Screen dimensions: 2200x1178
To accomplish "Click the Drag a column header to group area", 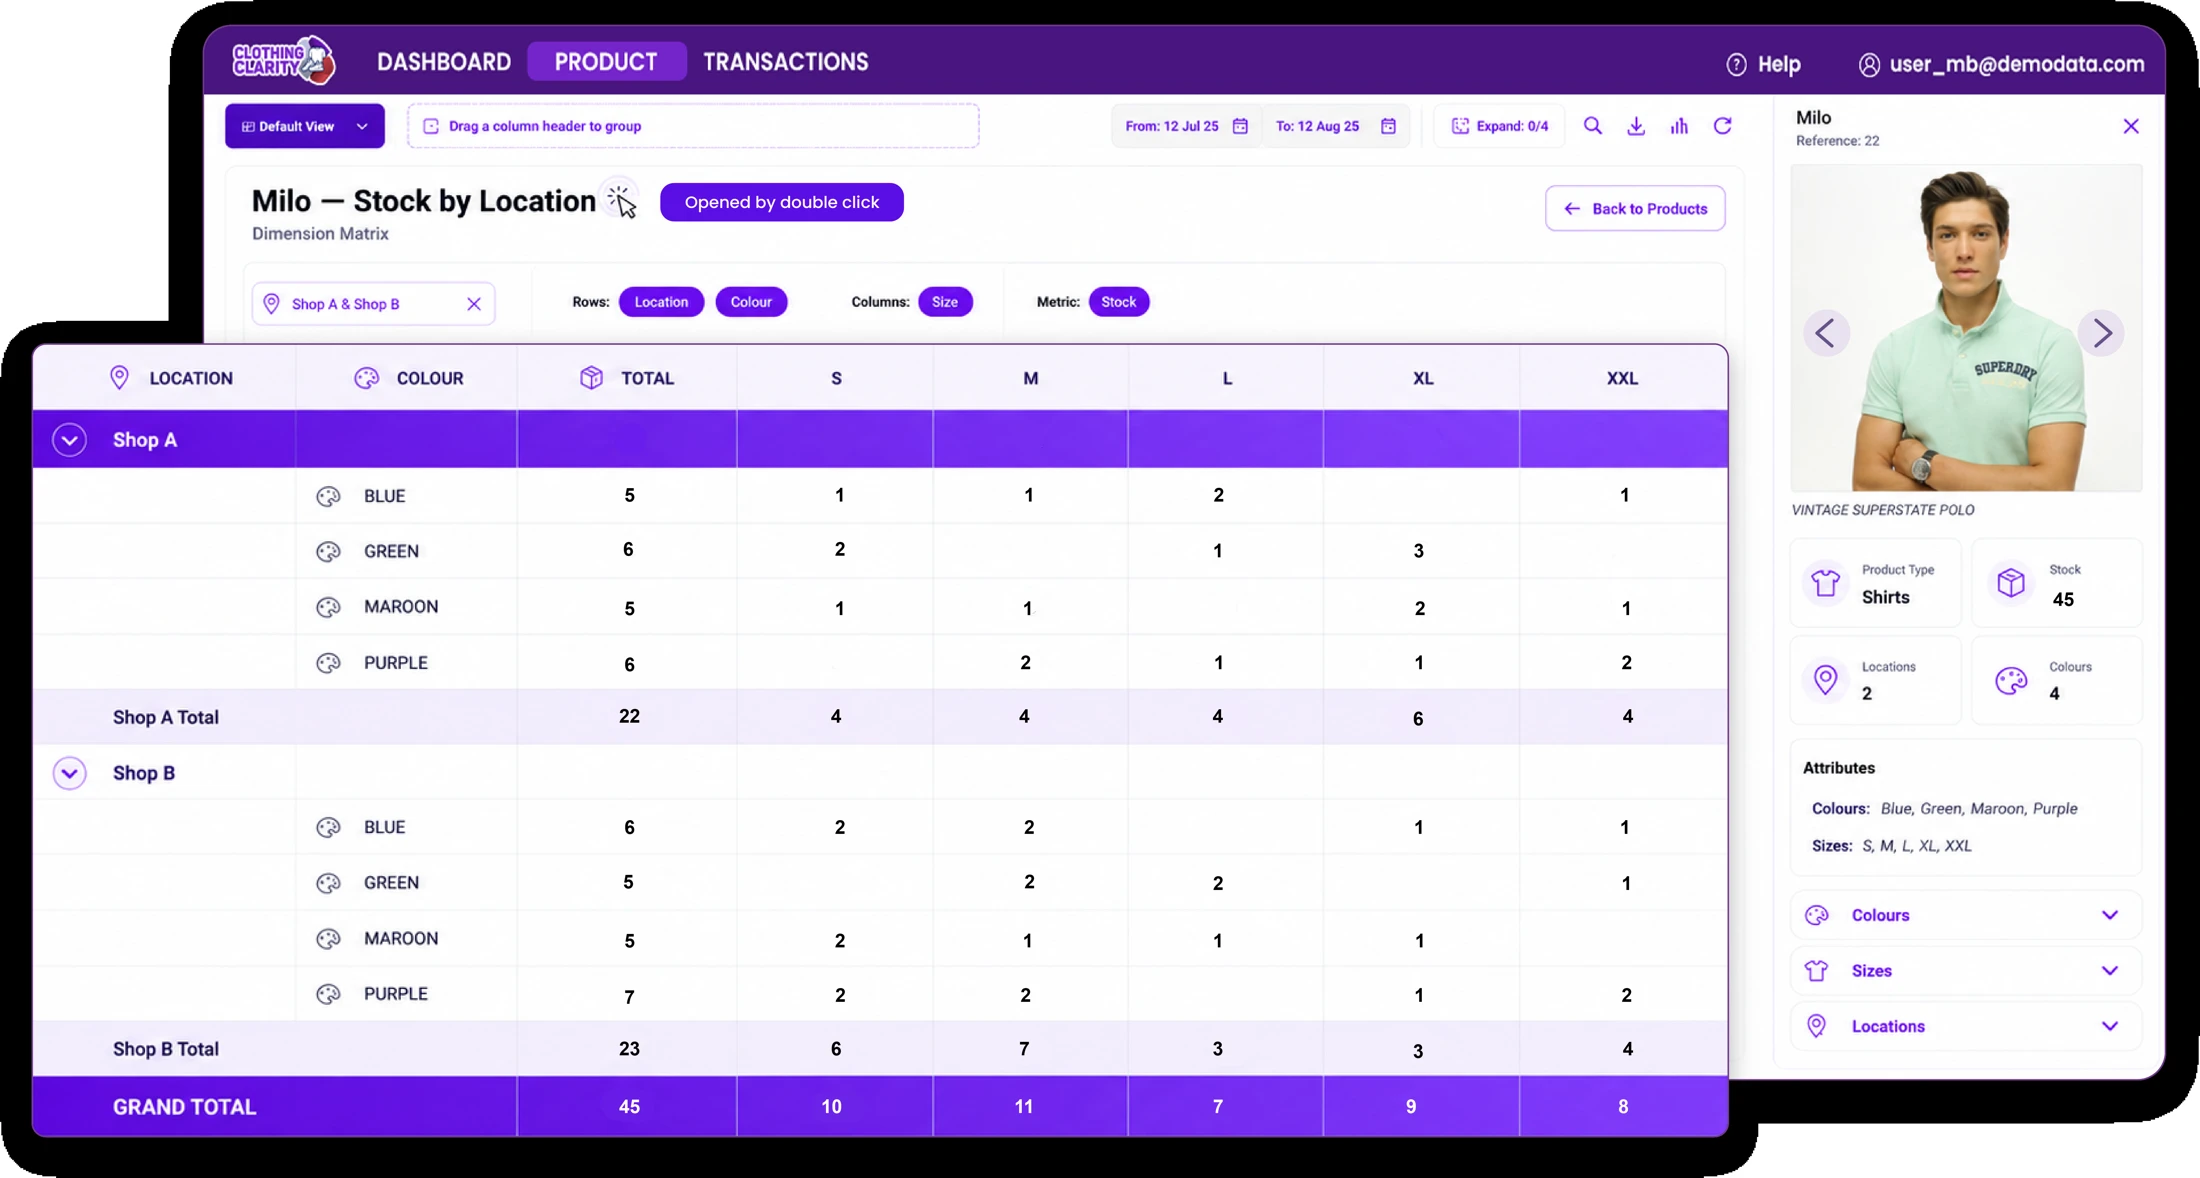I will pos(693,126).
